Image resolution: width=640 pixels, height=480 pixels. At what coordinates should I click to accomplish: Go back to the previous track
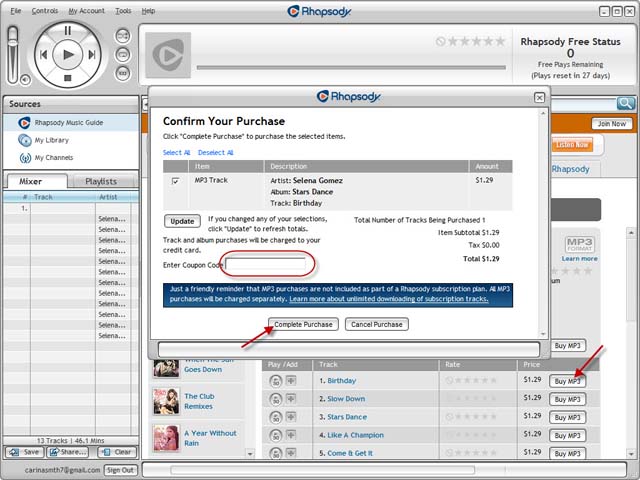(43, 54)
